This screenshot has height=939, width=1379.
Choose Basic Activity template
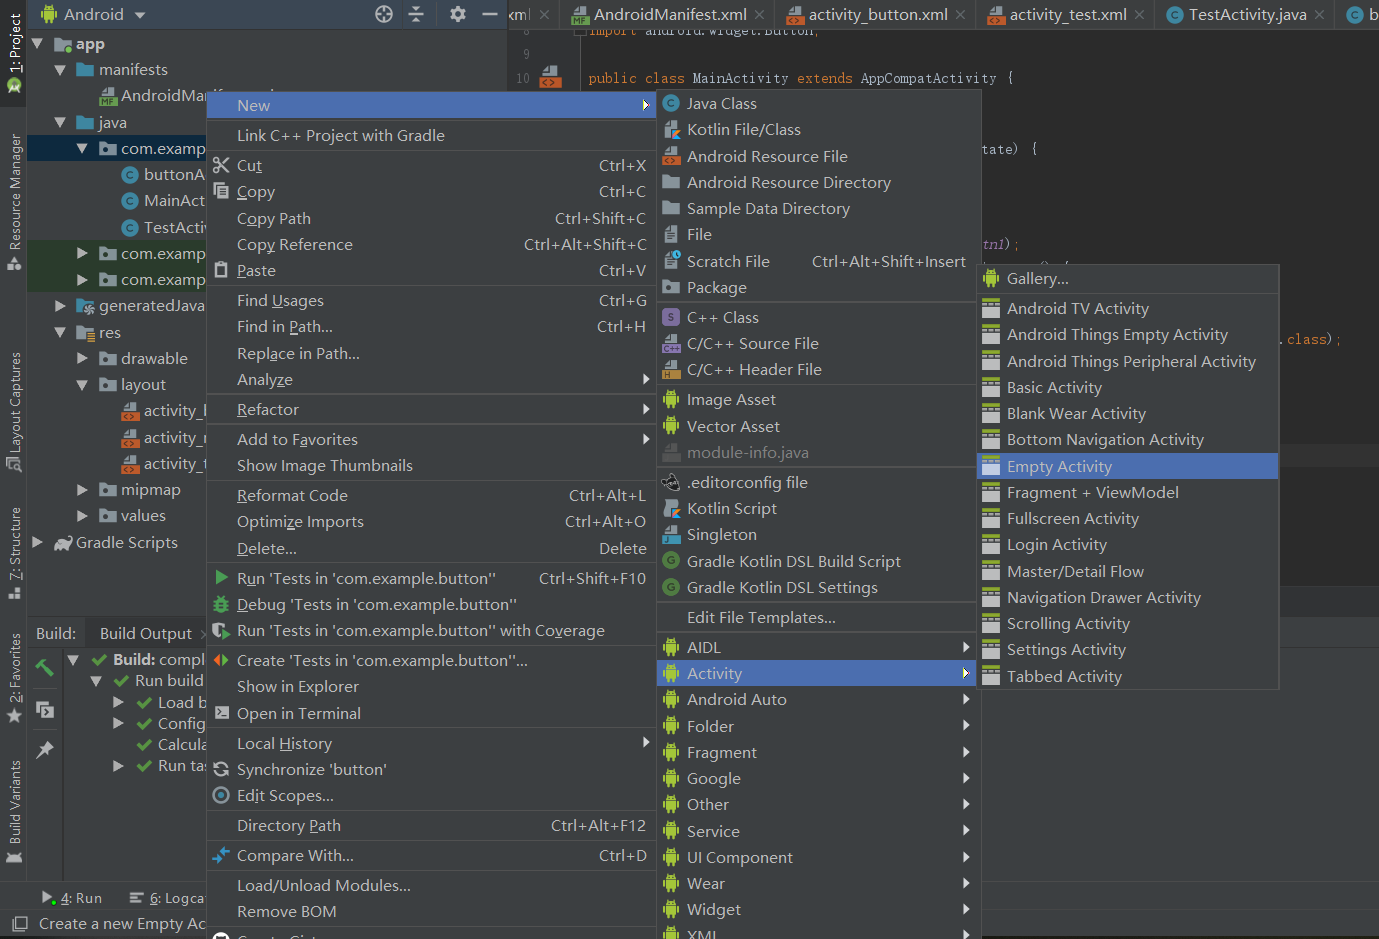pyautogui.click(x=1128, y=387)
